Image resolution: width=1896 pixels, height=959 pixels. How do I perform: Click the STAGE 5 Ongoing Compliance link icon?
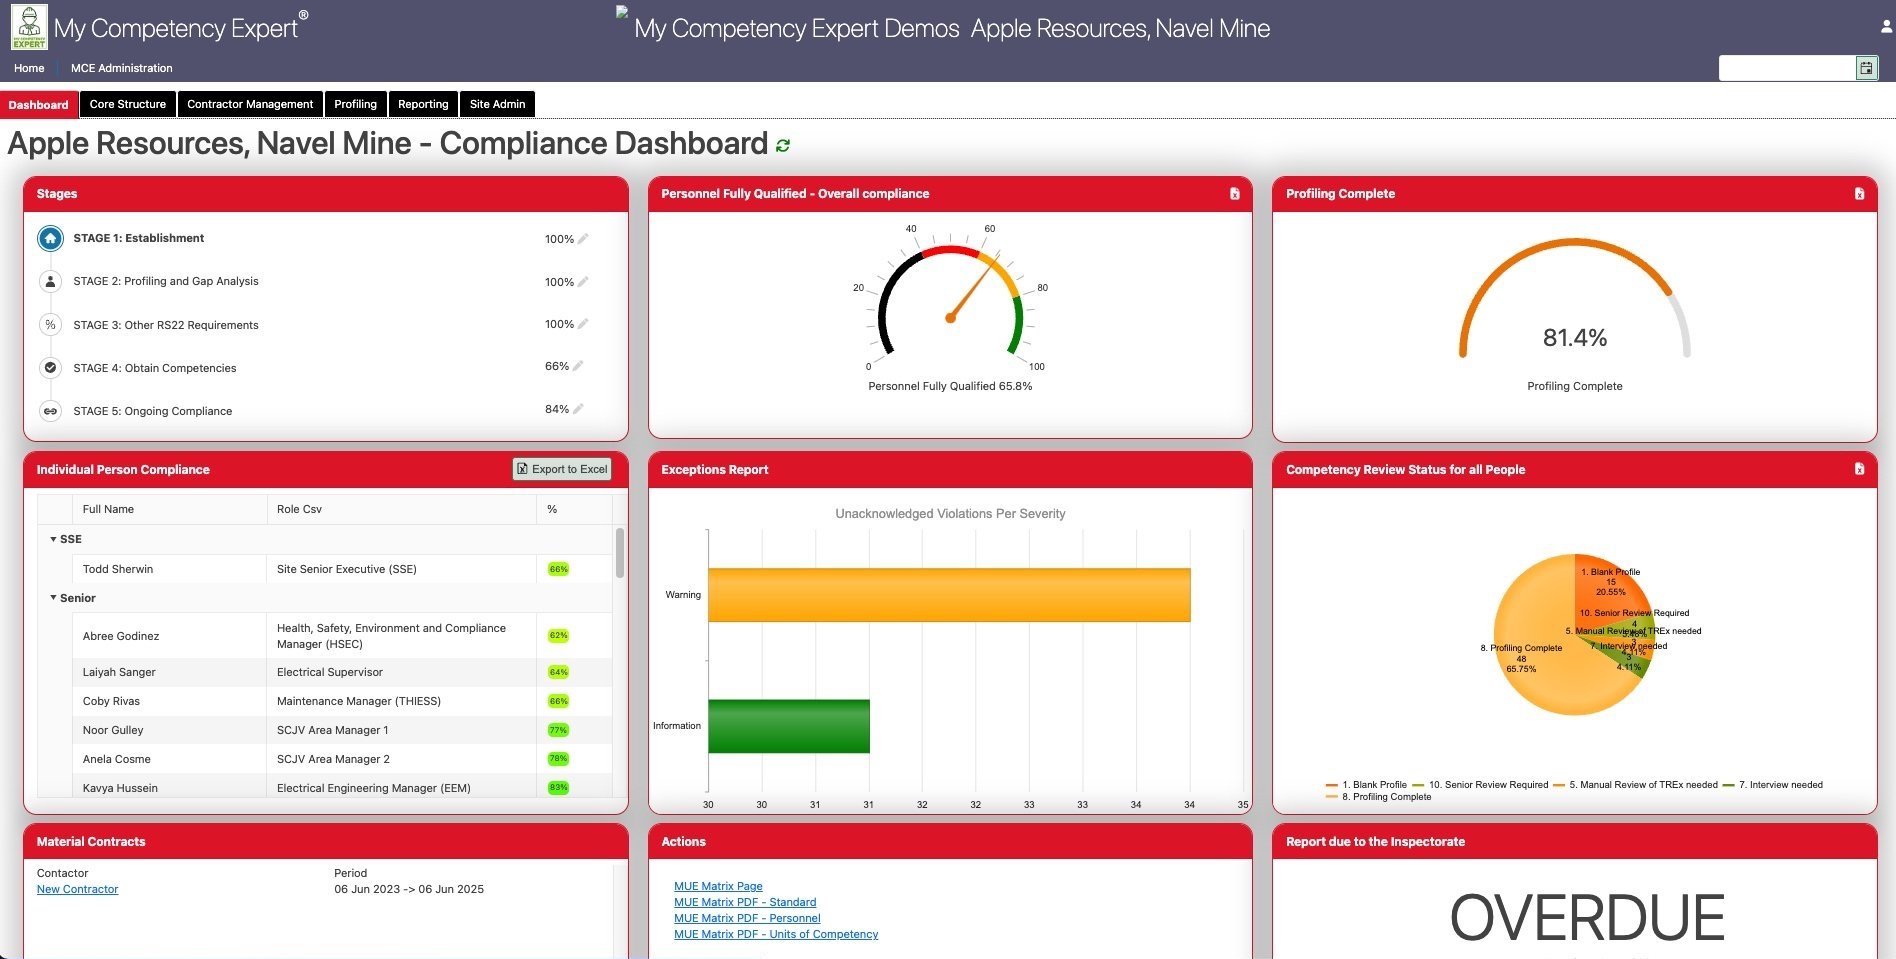coord(50,411)
